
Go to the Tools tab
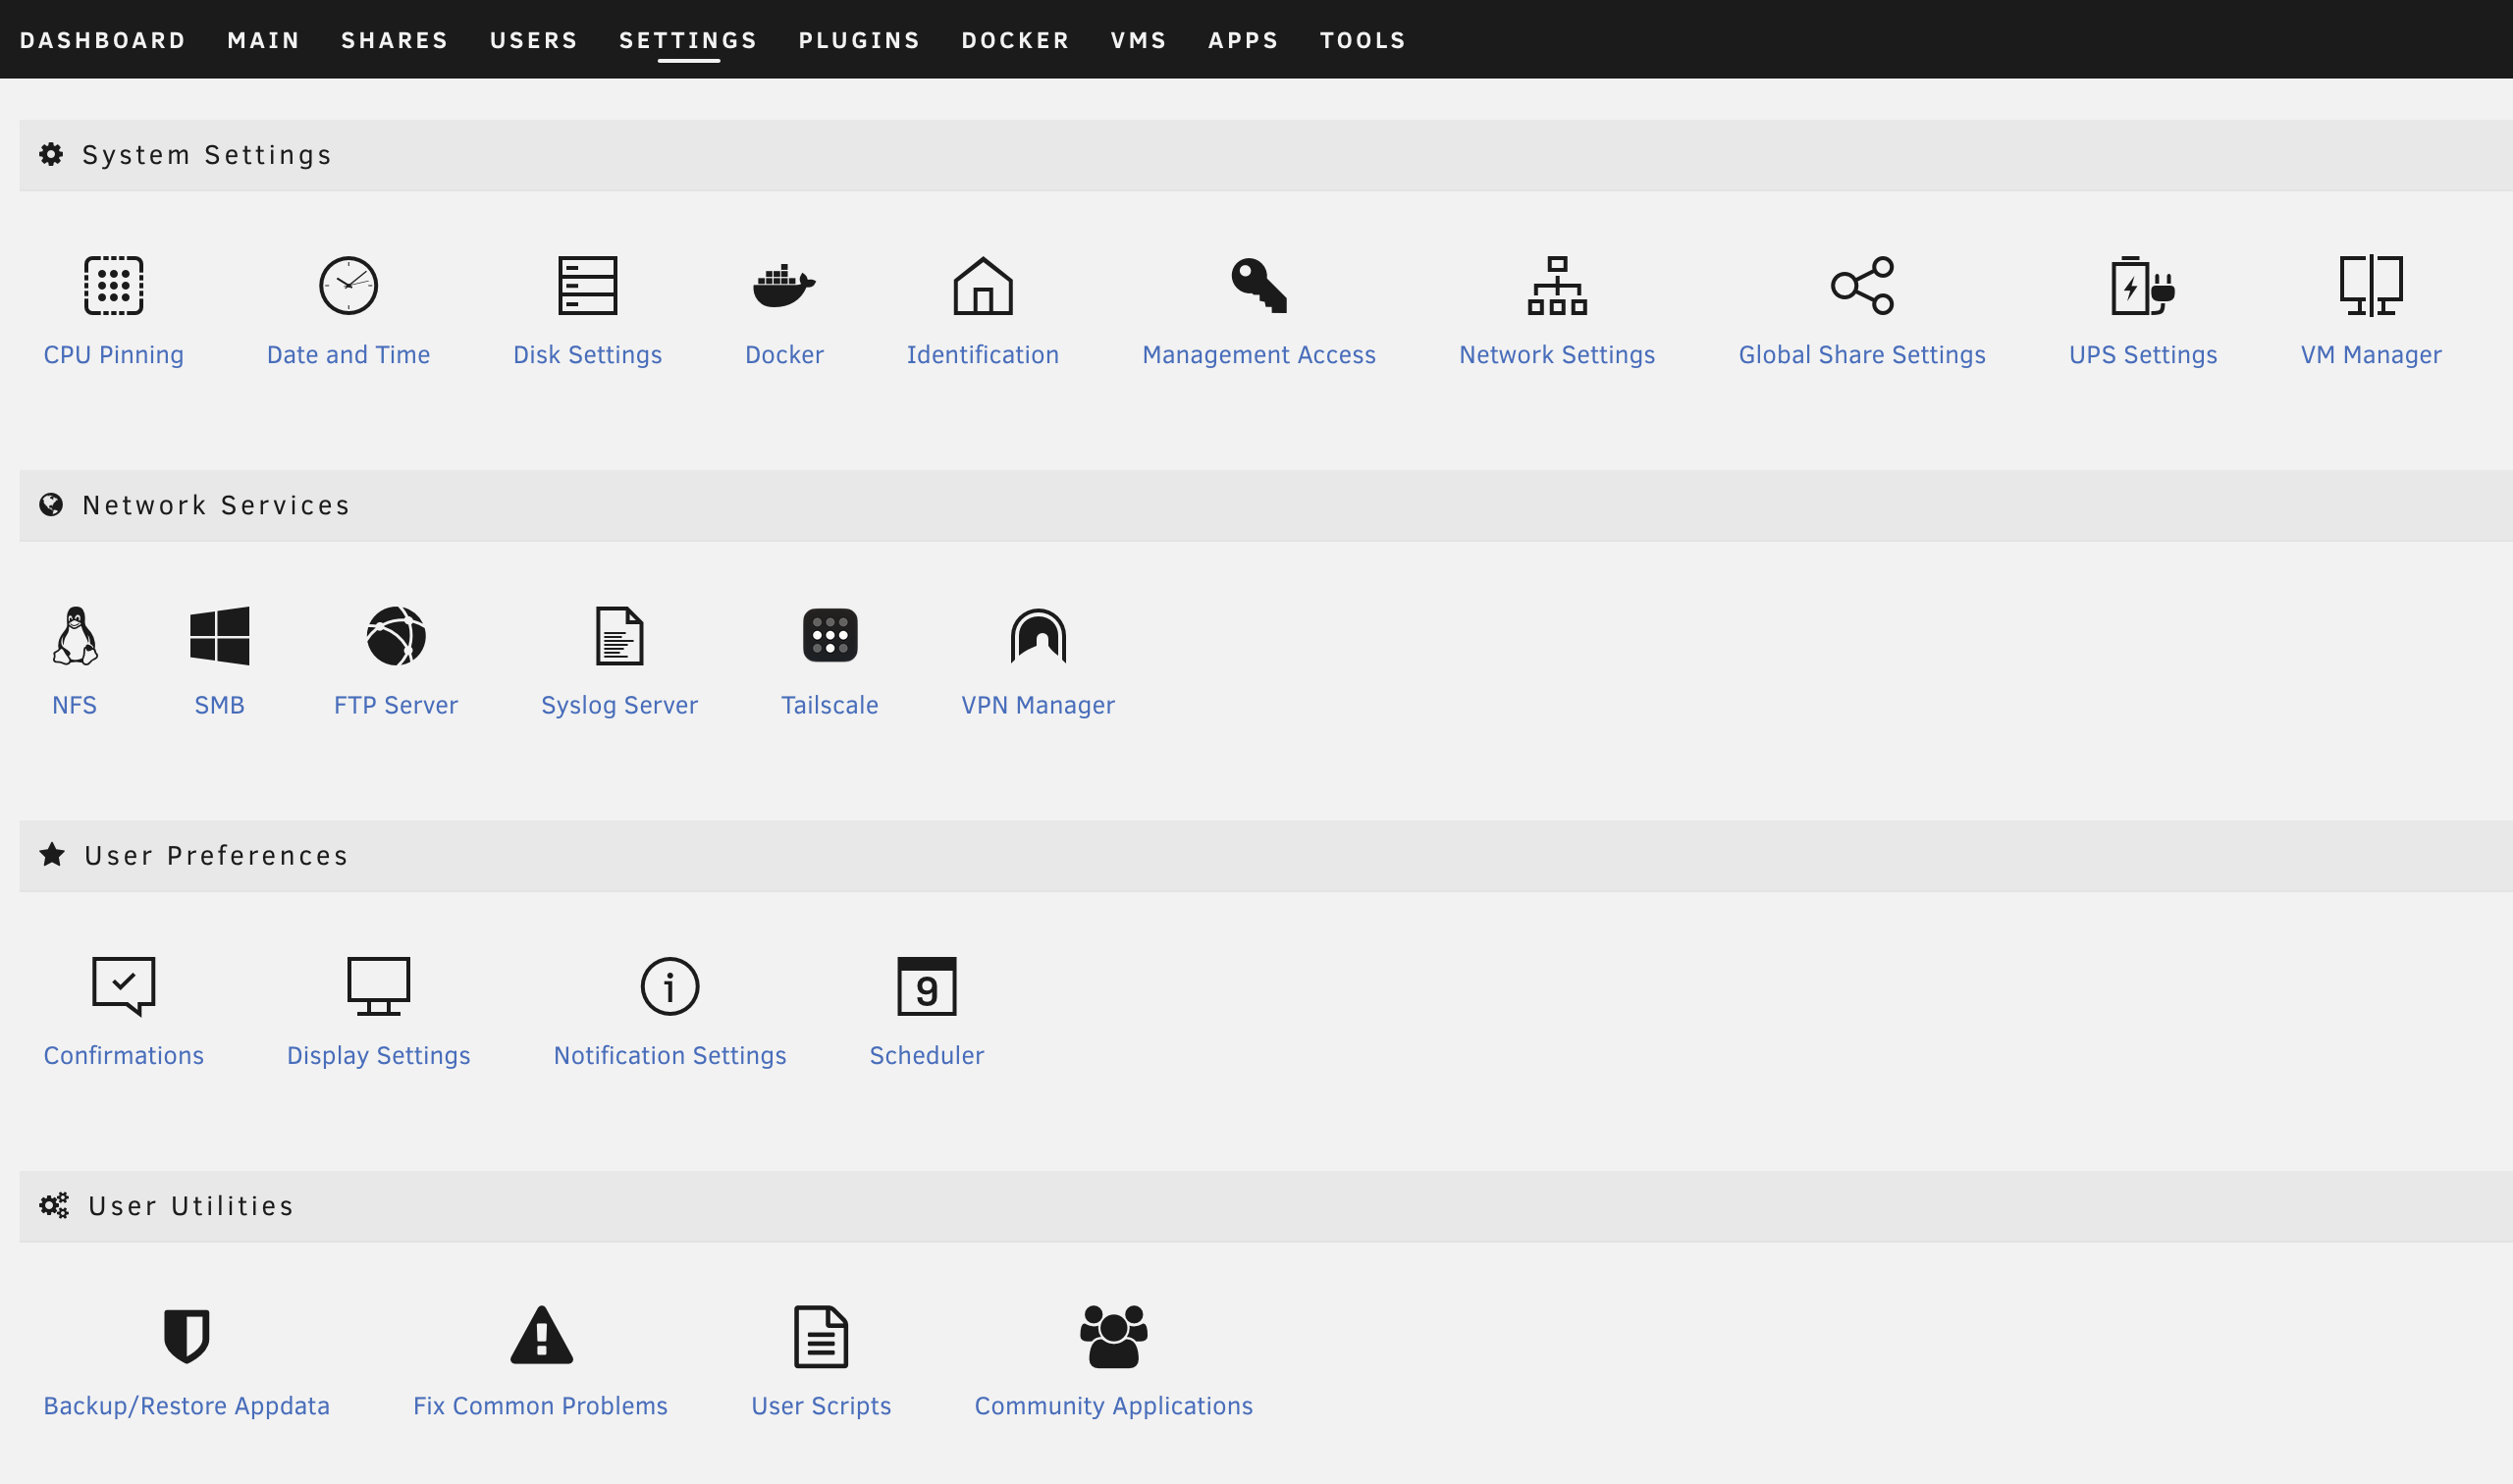[1362, 40]
